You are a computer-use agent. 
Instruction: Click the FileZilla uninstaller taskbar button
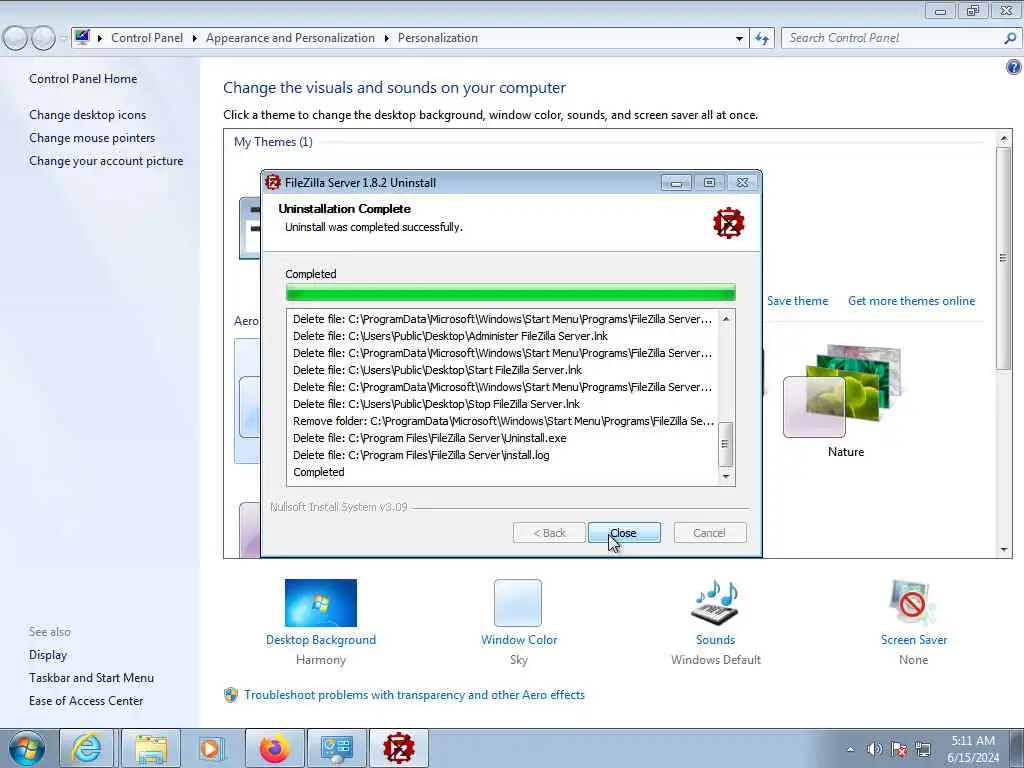(x=399, y=748)
